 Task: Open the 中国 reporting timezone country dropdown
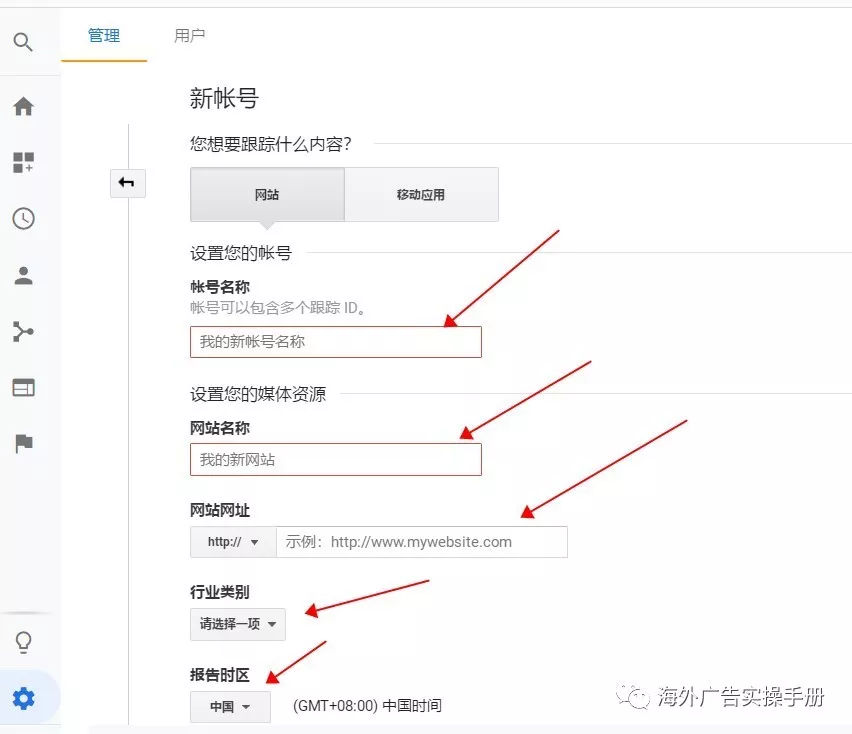[230, 706]
